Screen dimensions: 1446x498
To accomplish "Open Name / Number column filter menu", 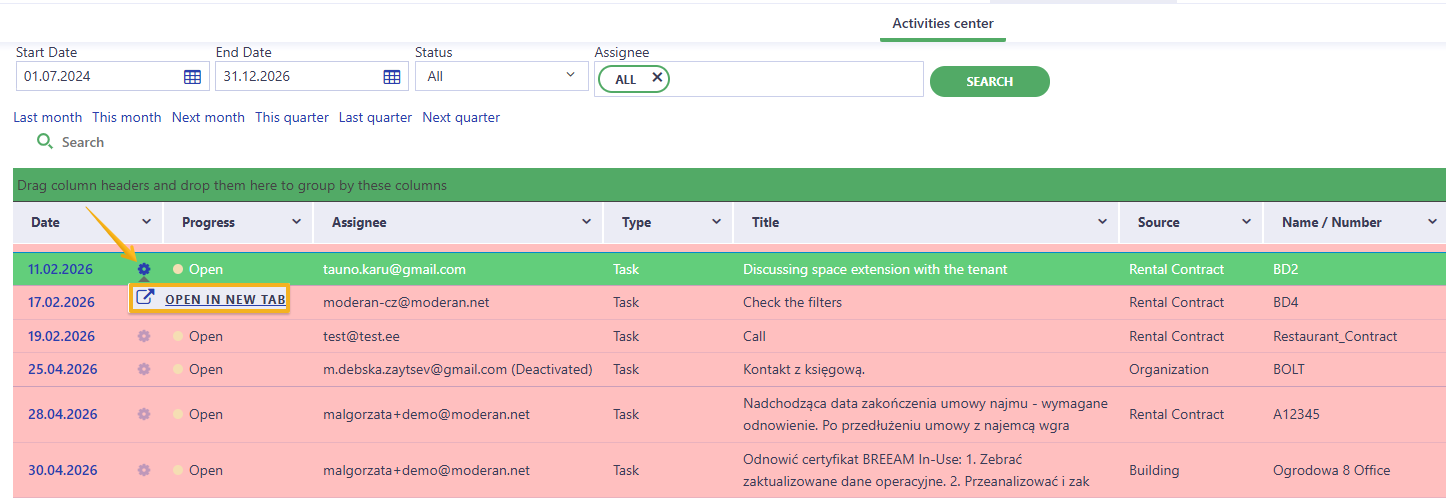I will pyautogui.click(x=1432, y=222).
